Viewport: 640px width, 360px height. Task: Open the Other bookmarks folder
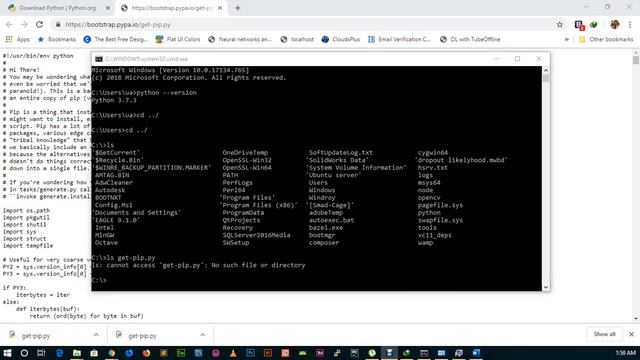606,39
